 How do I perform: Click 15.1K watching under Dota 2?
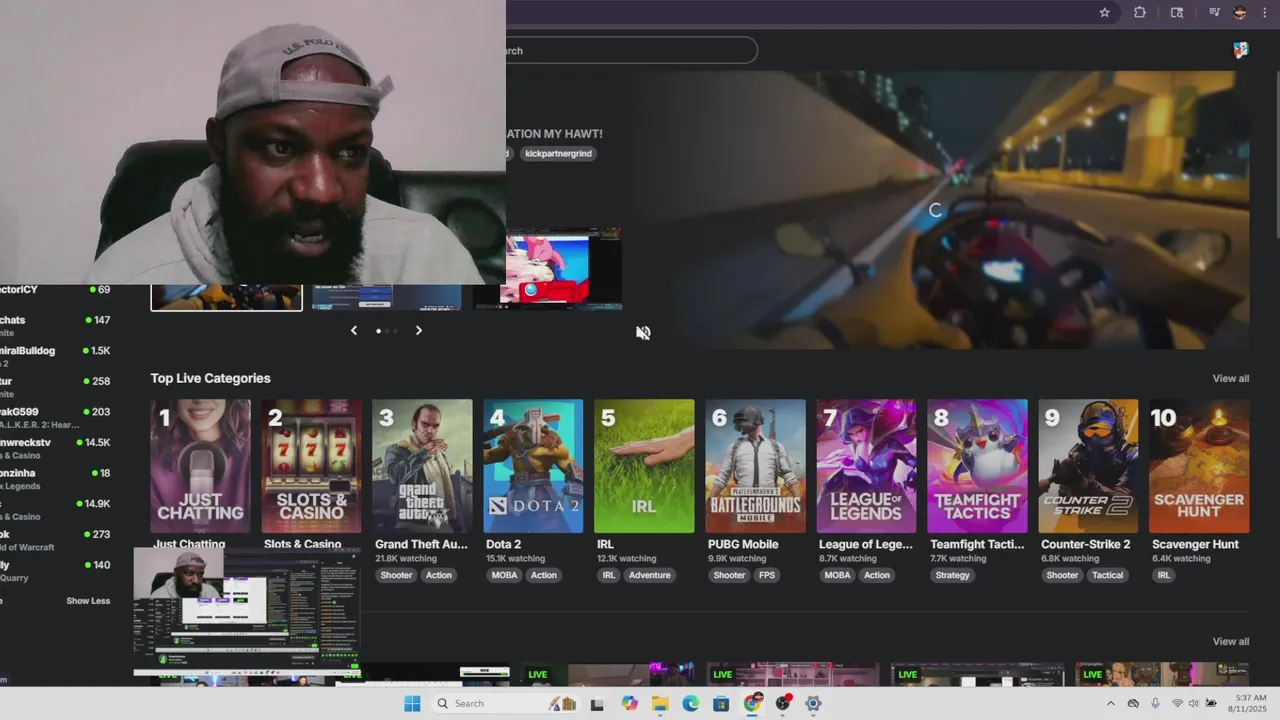coord(515,559)
